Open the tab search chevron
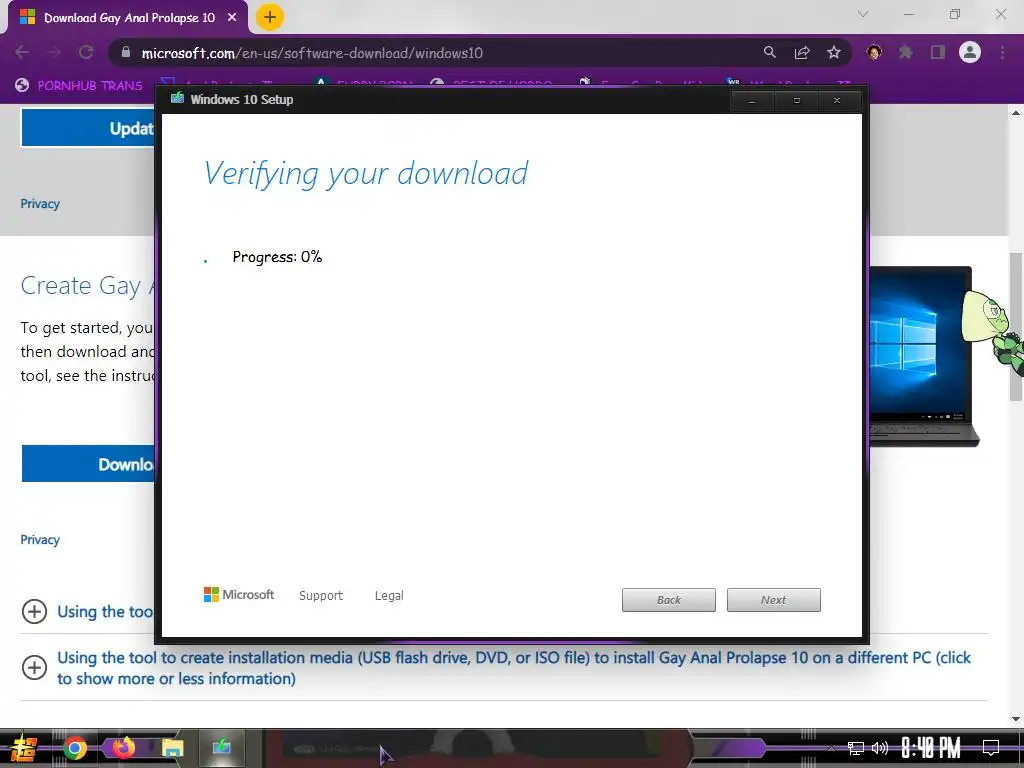Image resolution: width=1024 pixels, height=768 pixels. pos(863,14)
